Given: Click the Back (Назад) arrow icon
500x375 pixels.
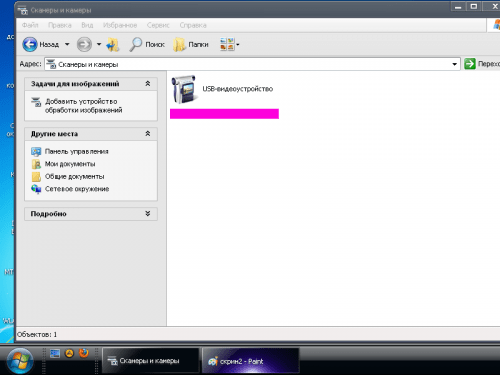Looking at the screenshot, I should [30, 44].
